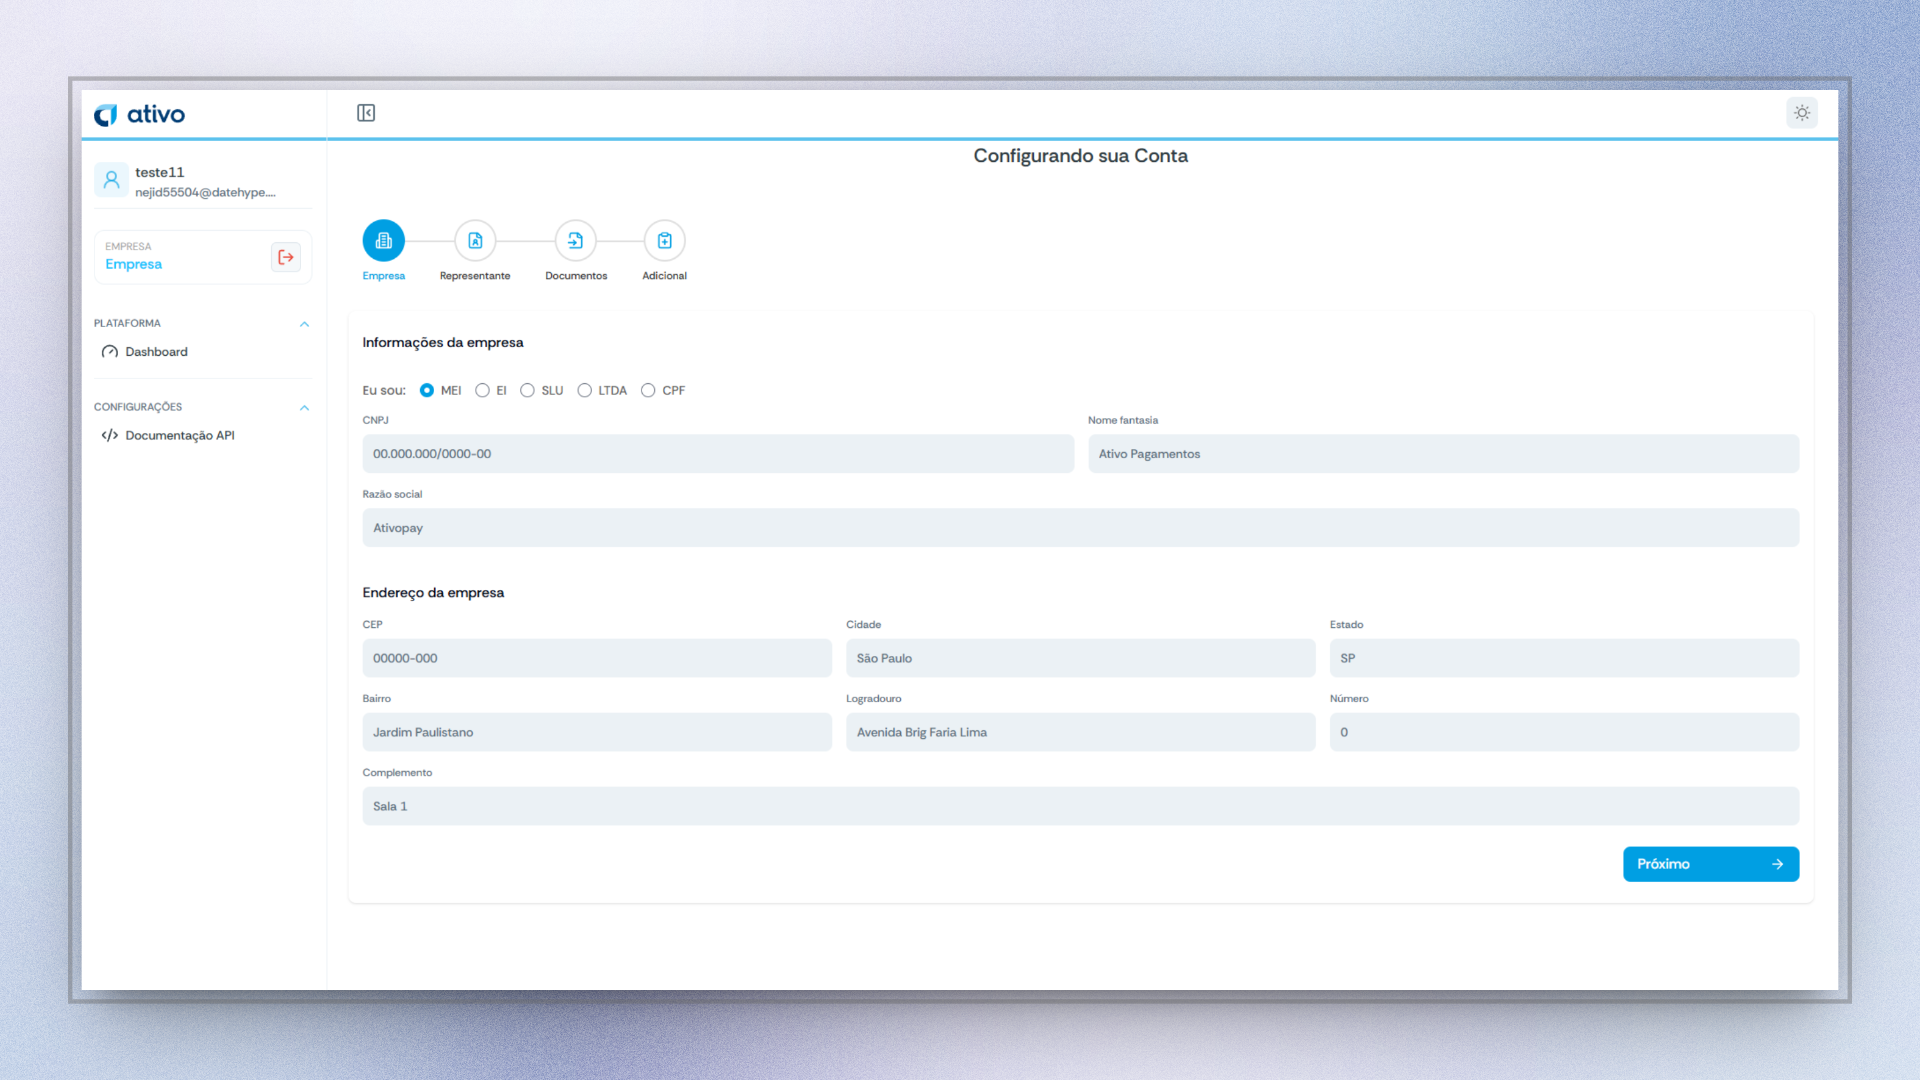Click the Próximo button

(1710, 864)
